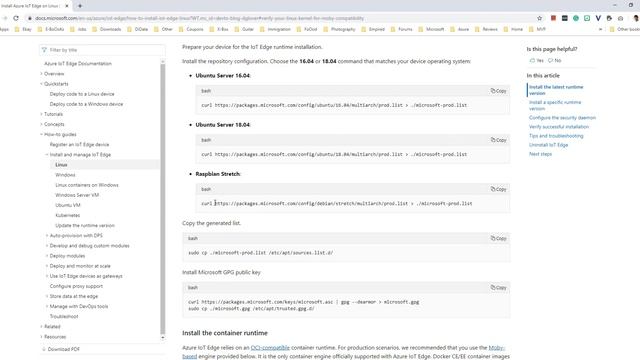Click the browser address bar URL
This screenshot has height=360, width=640.
tap(199, 18)
